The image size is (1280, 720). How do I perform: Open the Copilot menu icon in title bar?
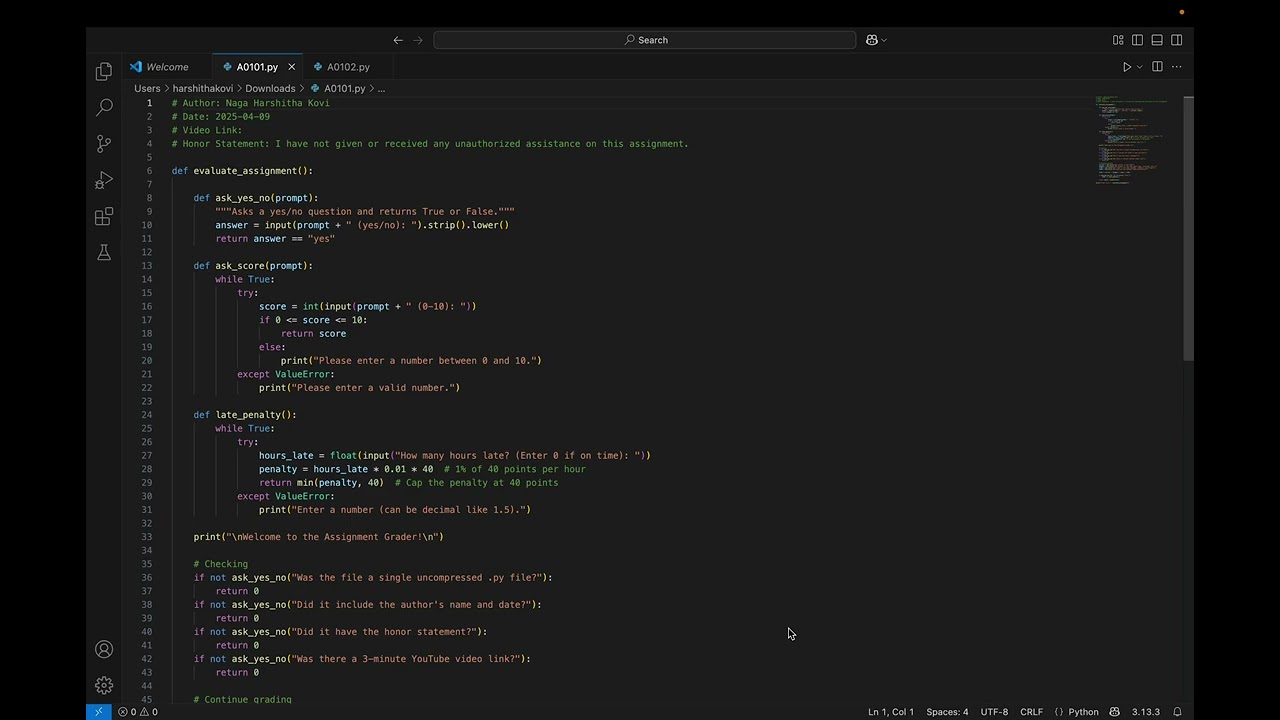click(x=872, y=40)
